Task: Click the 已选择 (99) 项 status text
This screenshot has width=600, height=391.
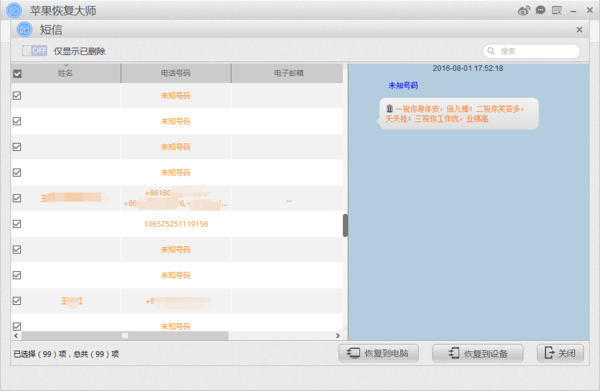Action: coord(40,354)
